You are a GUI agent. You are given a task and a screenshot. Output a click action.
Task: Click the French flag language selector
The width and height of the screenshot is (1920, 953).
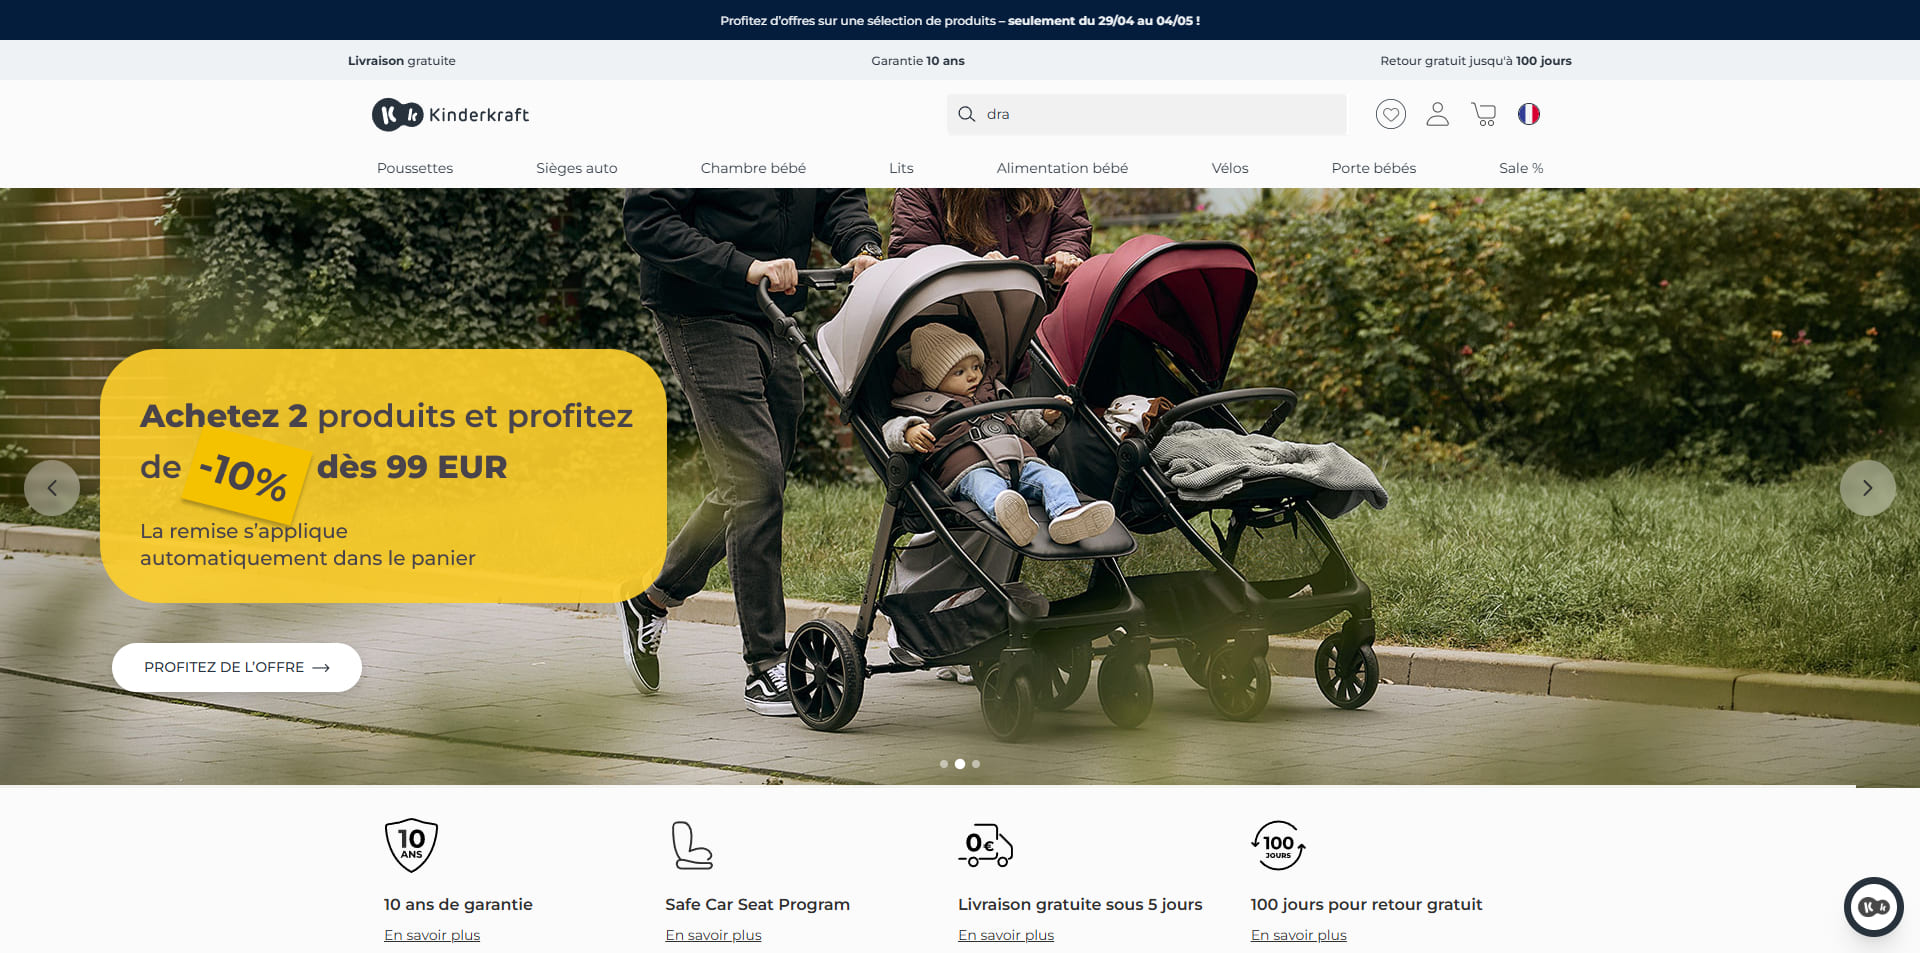click(x=1529, y=114)
